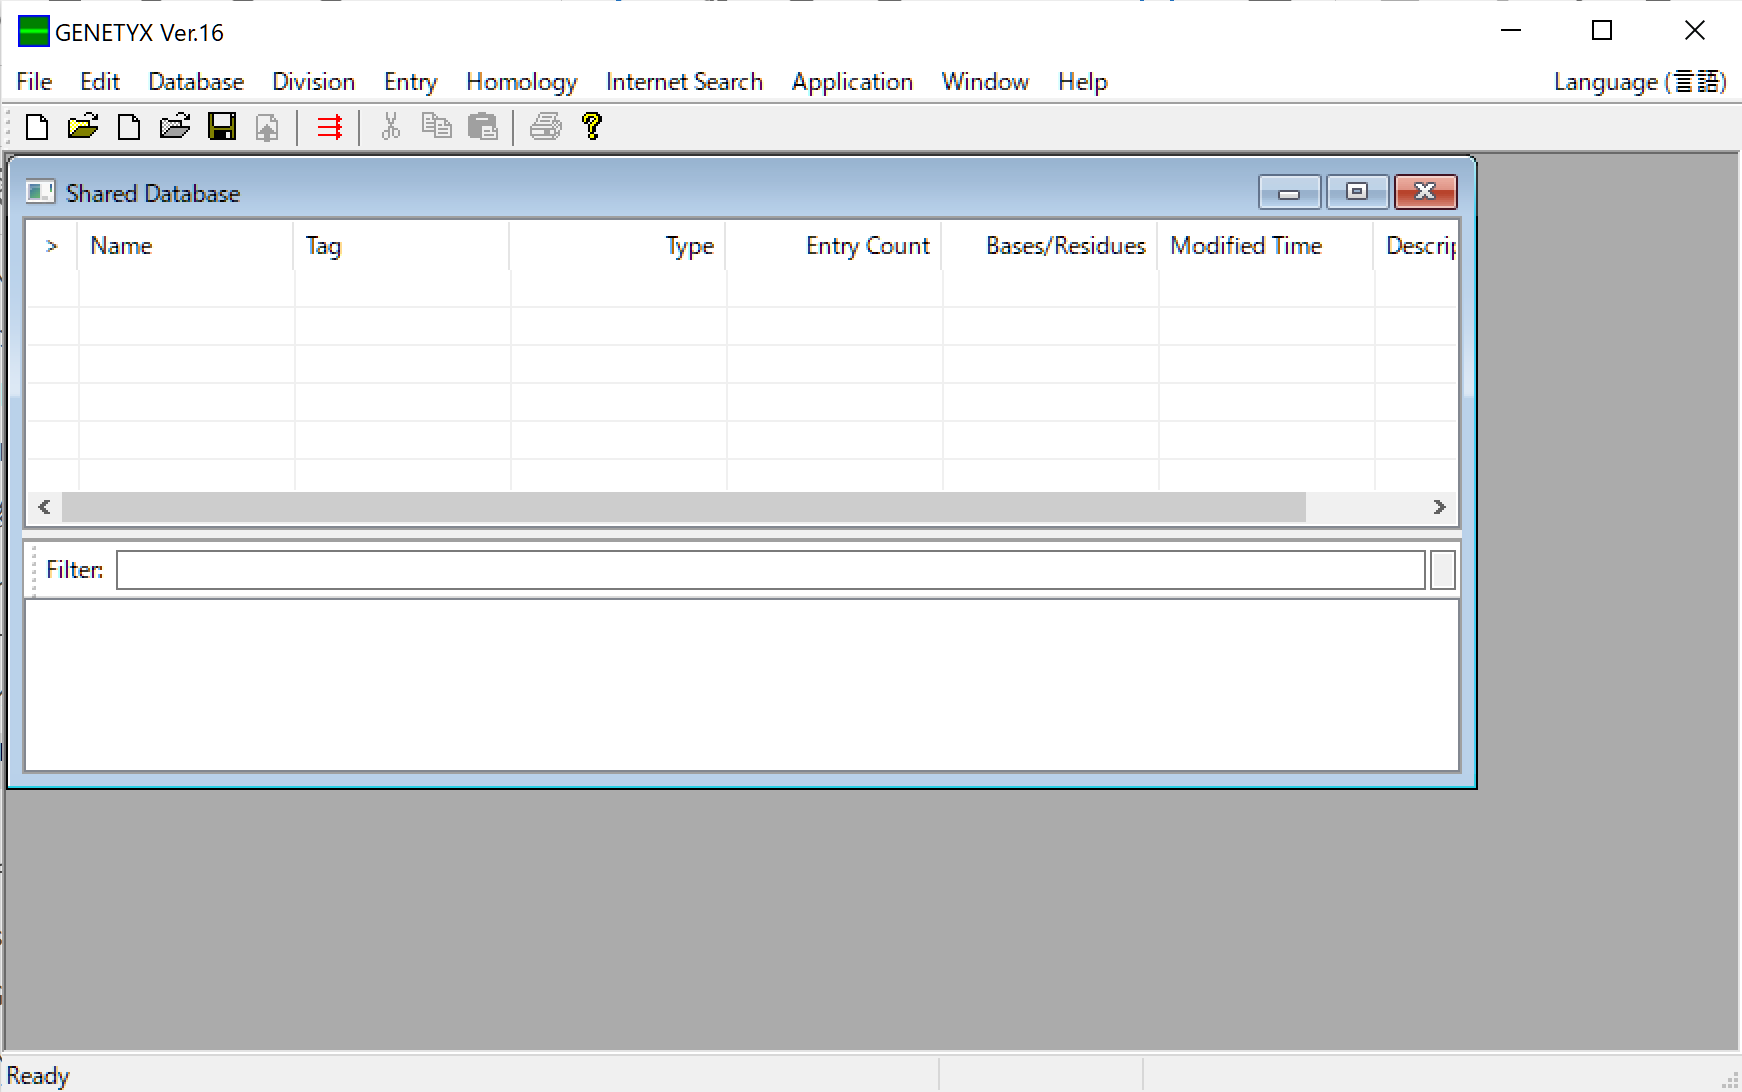
Task: Click the horizontal scrollbar left arrow
Action: (x=44, y=507)
